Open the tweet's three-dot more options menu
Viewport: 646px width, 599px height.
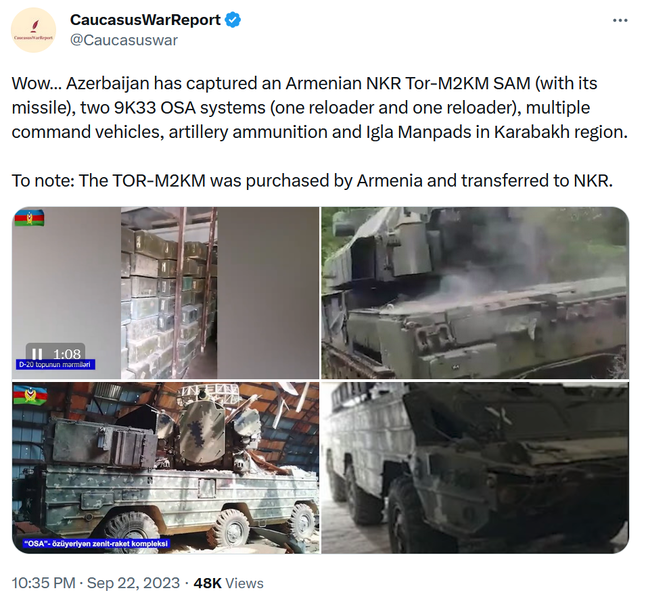point(620,20)
